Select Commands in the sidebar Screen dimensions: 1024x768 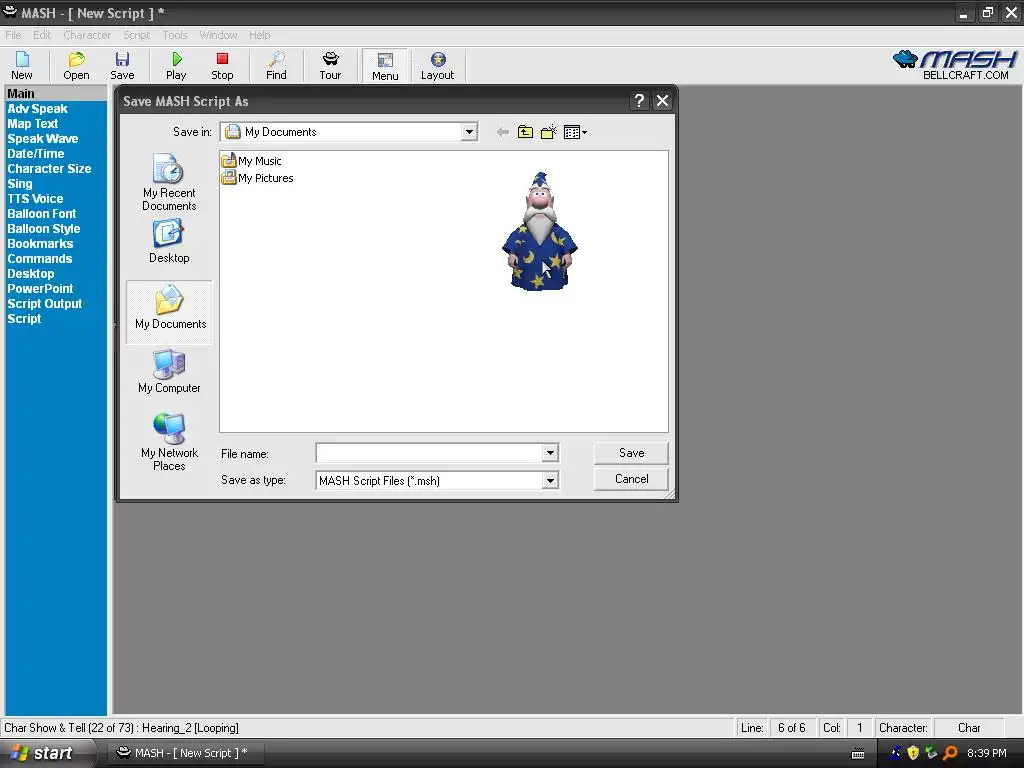pyautogui.click(x=39, y=259)
